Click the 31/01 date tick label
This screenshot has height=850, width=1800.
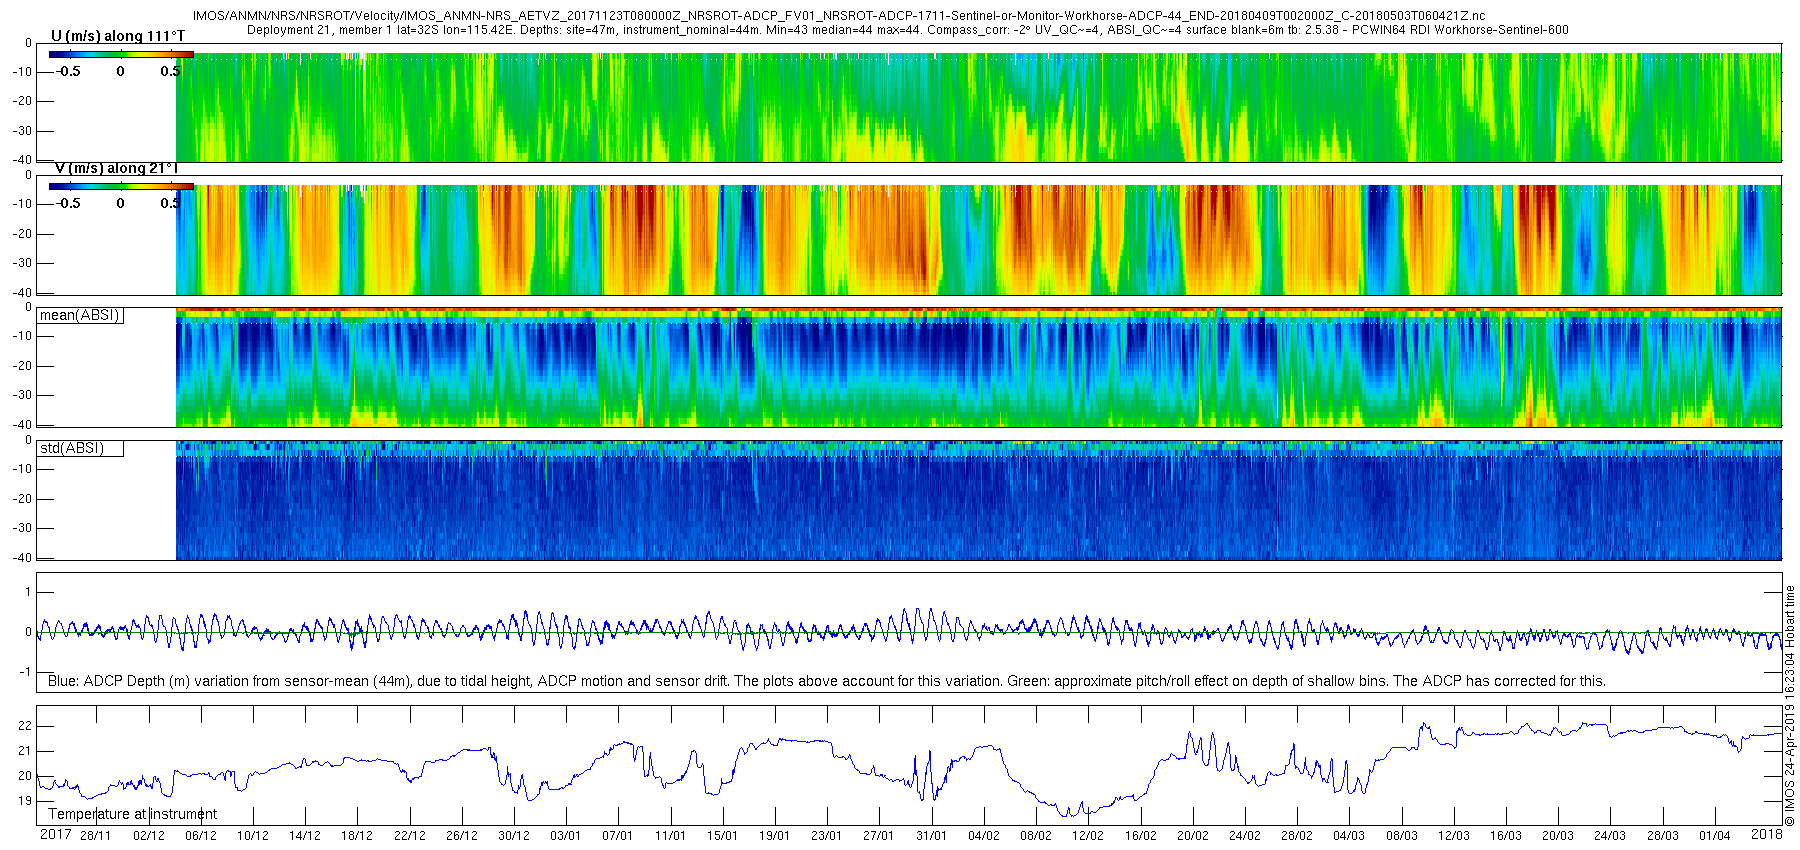point(931,836)
